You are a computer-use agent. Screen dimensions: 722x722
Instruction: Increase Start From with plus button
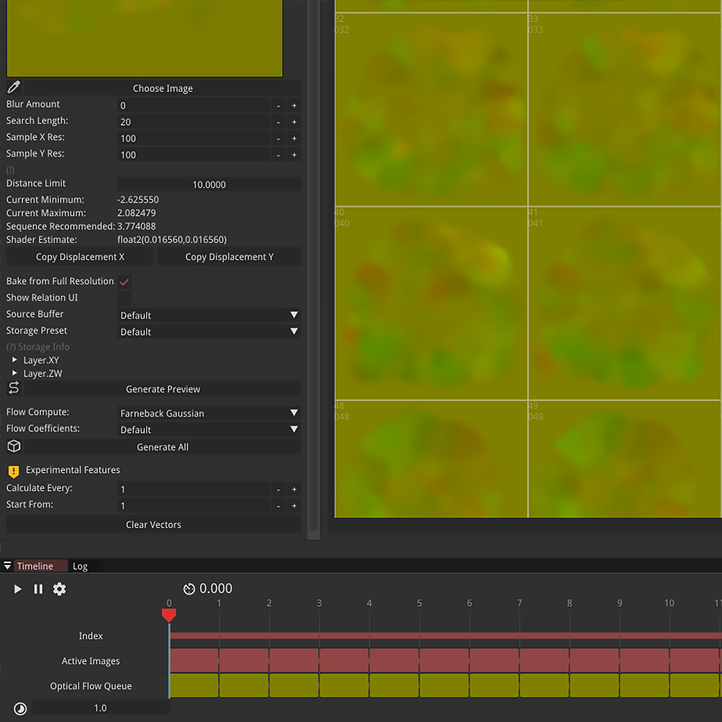(x=294, y=506)
